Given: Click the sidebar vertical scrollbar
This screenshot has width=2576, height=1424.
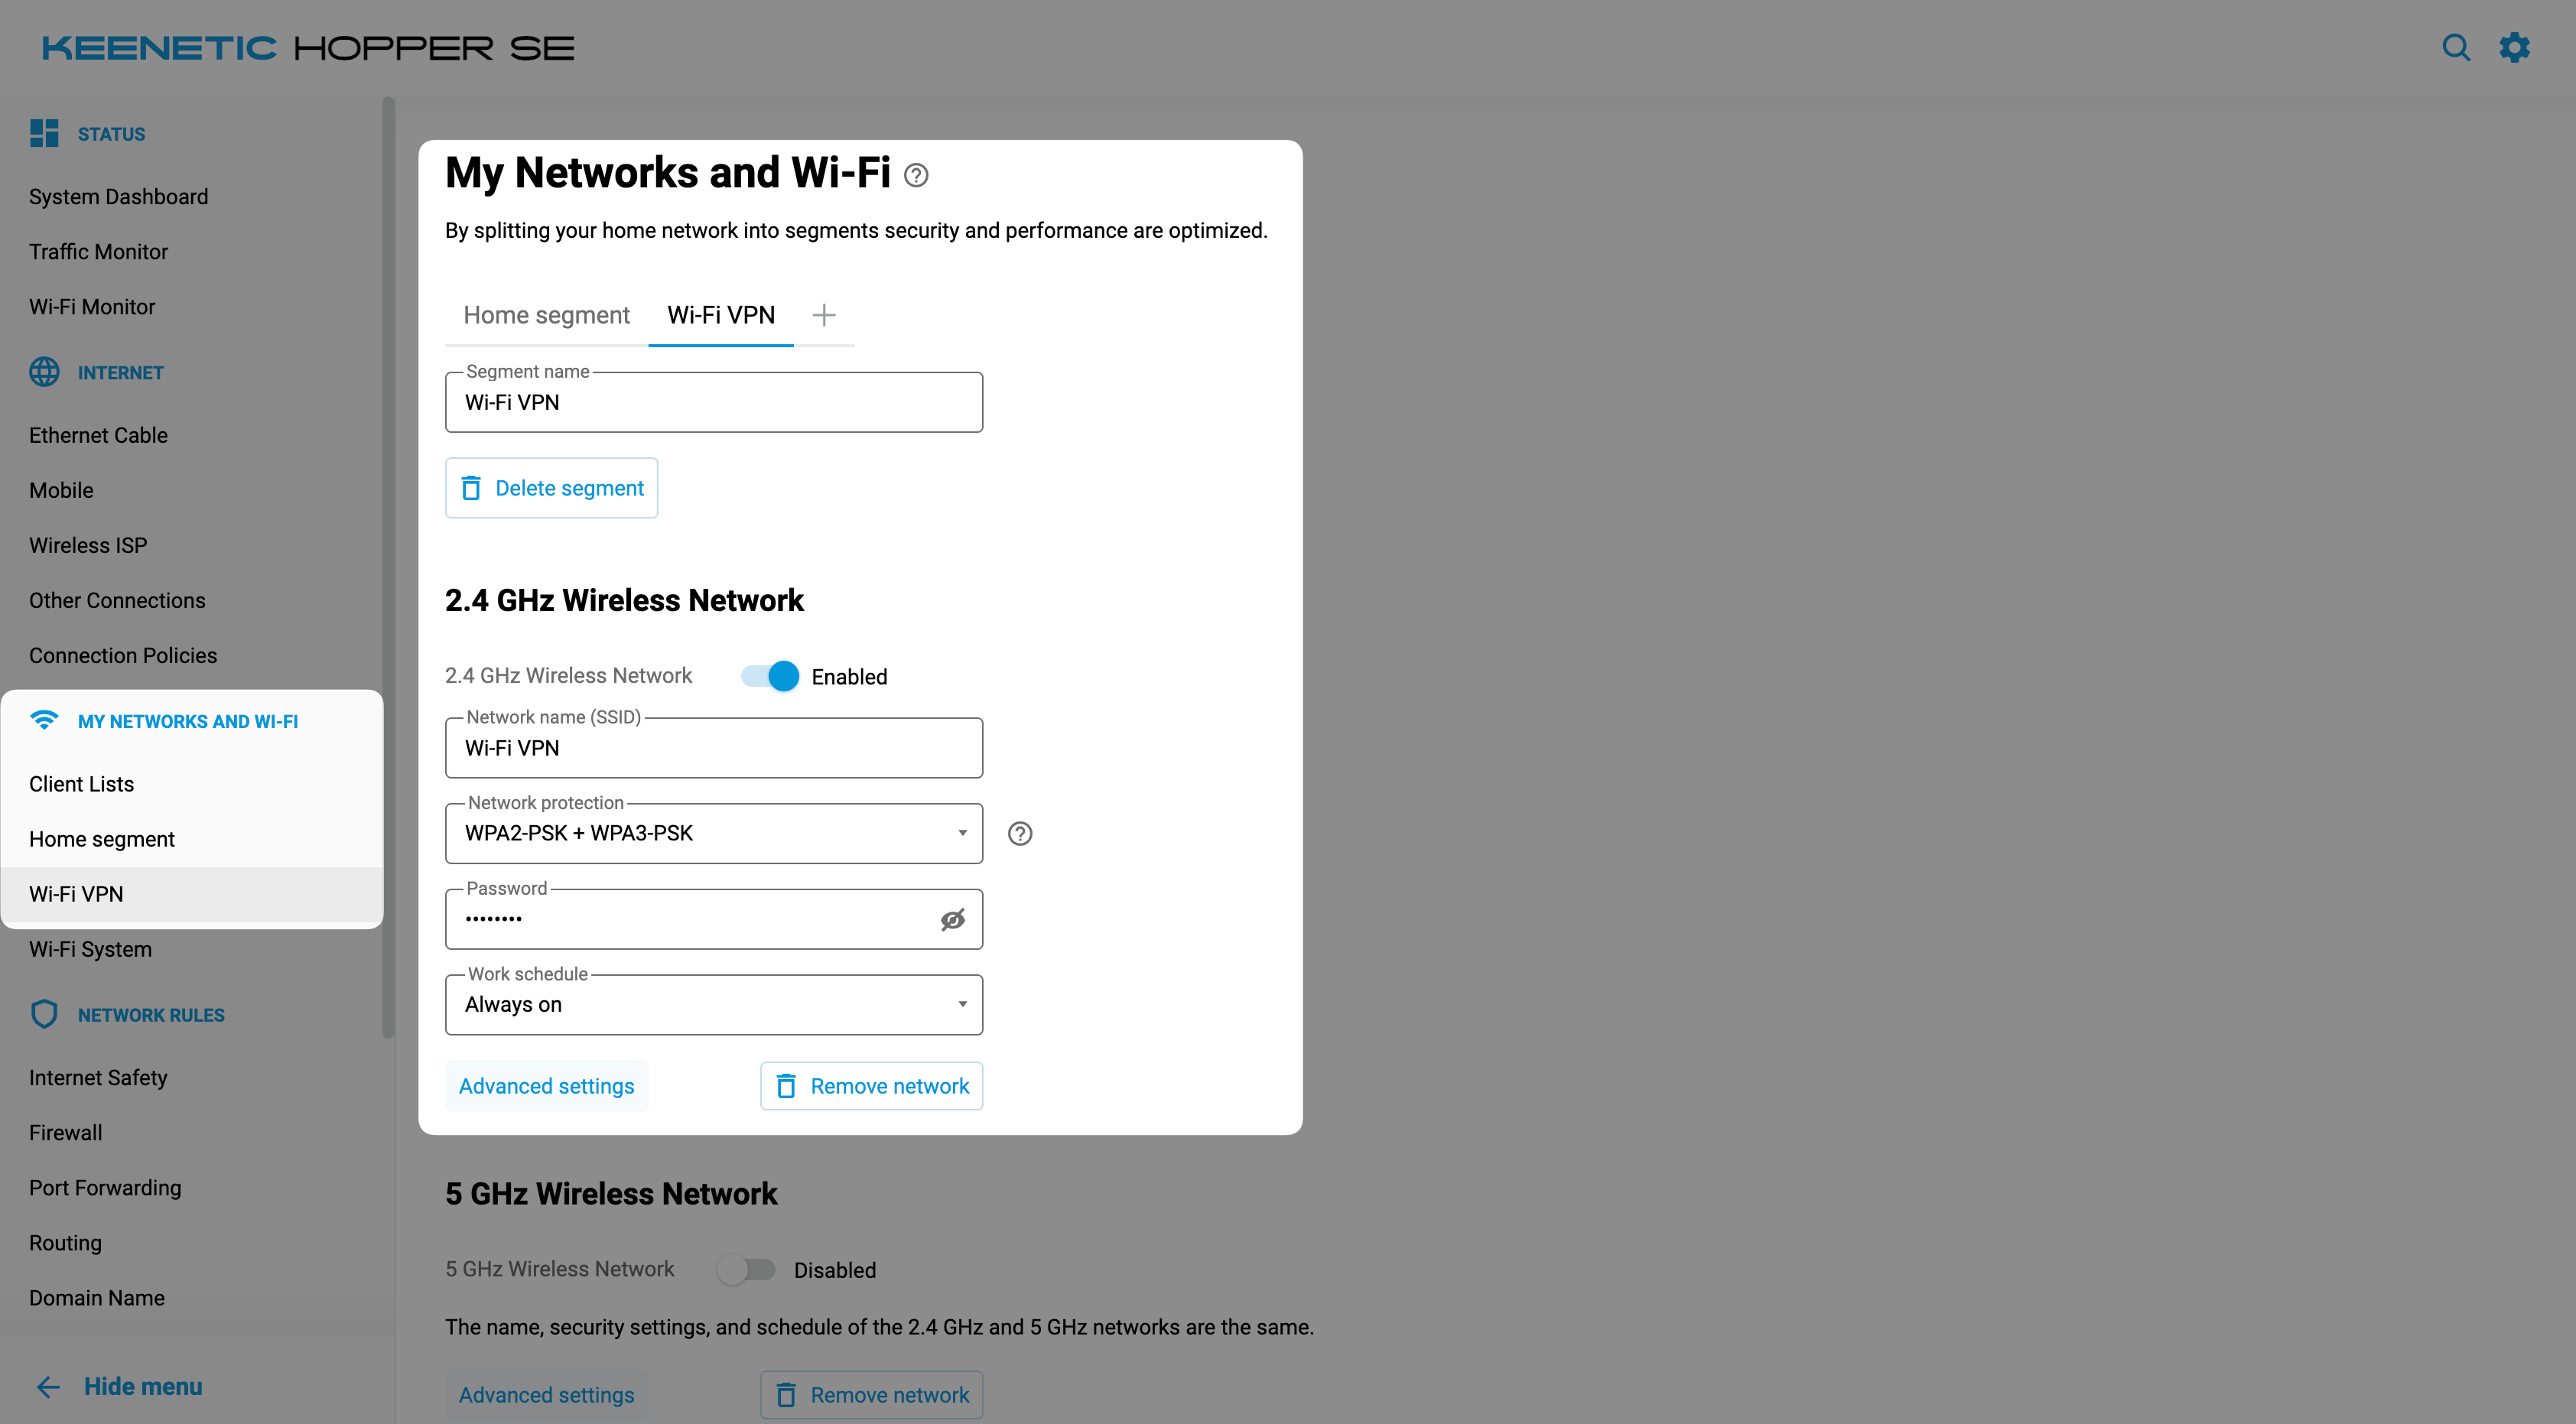Looking at the screenshot, I should coord(388,566).
